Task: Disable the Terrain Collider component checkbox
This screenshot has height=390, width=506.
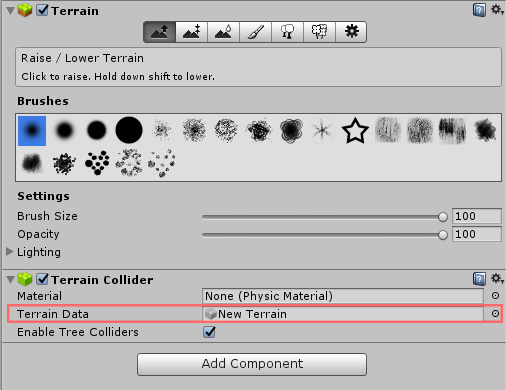Action: [x=42, y=279]
